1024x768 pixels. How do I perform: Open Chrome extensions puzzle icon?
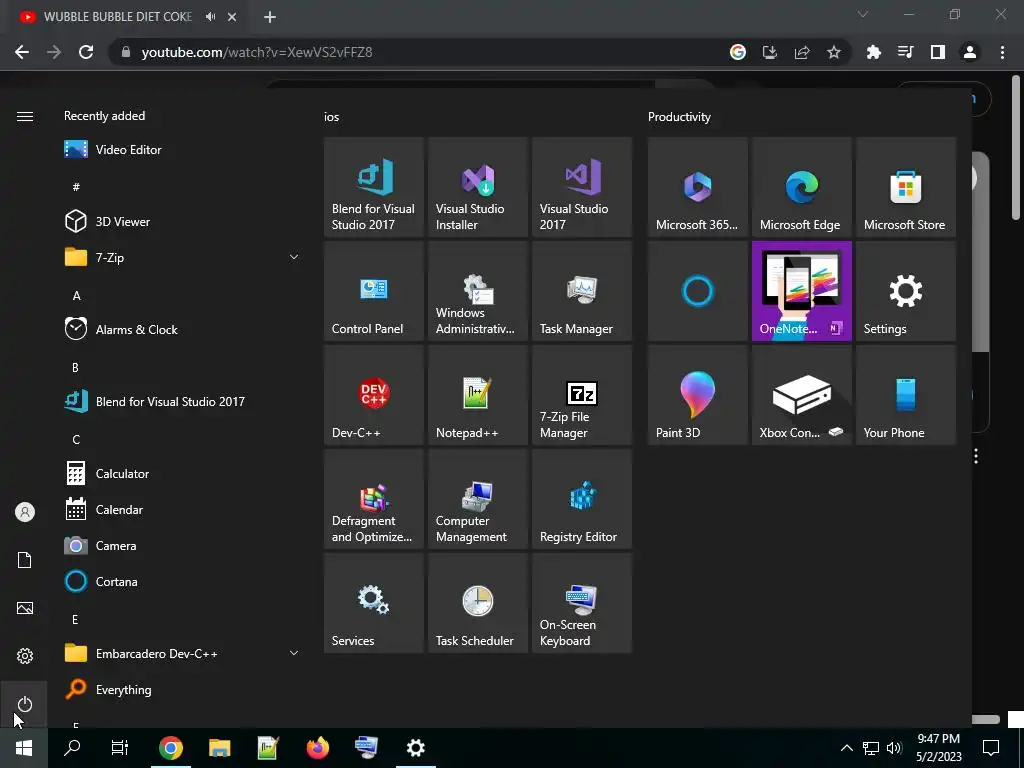point(874,52)
